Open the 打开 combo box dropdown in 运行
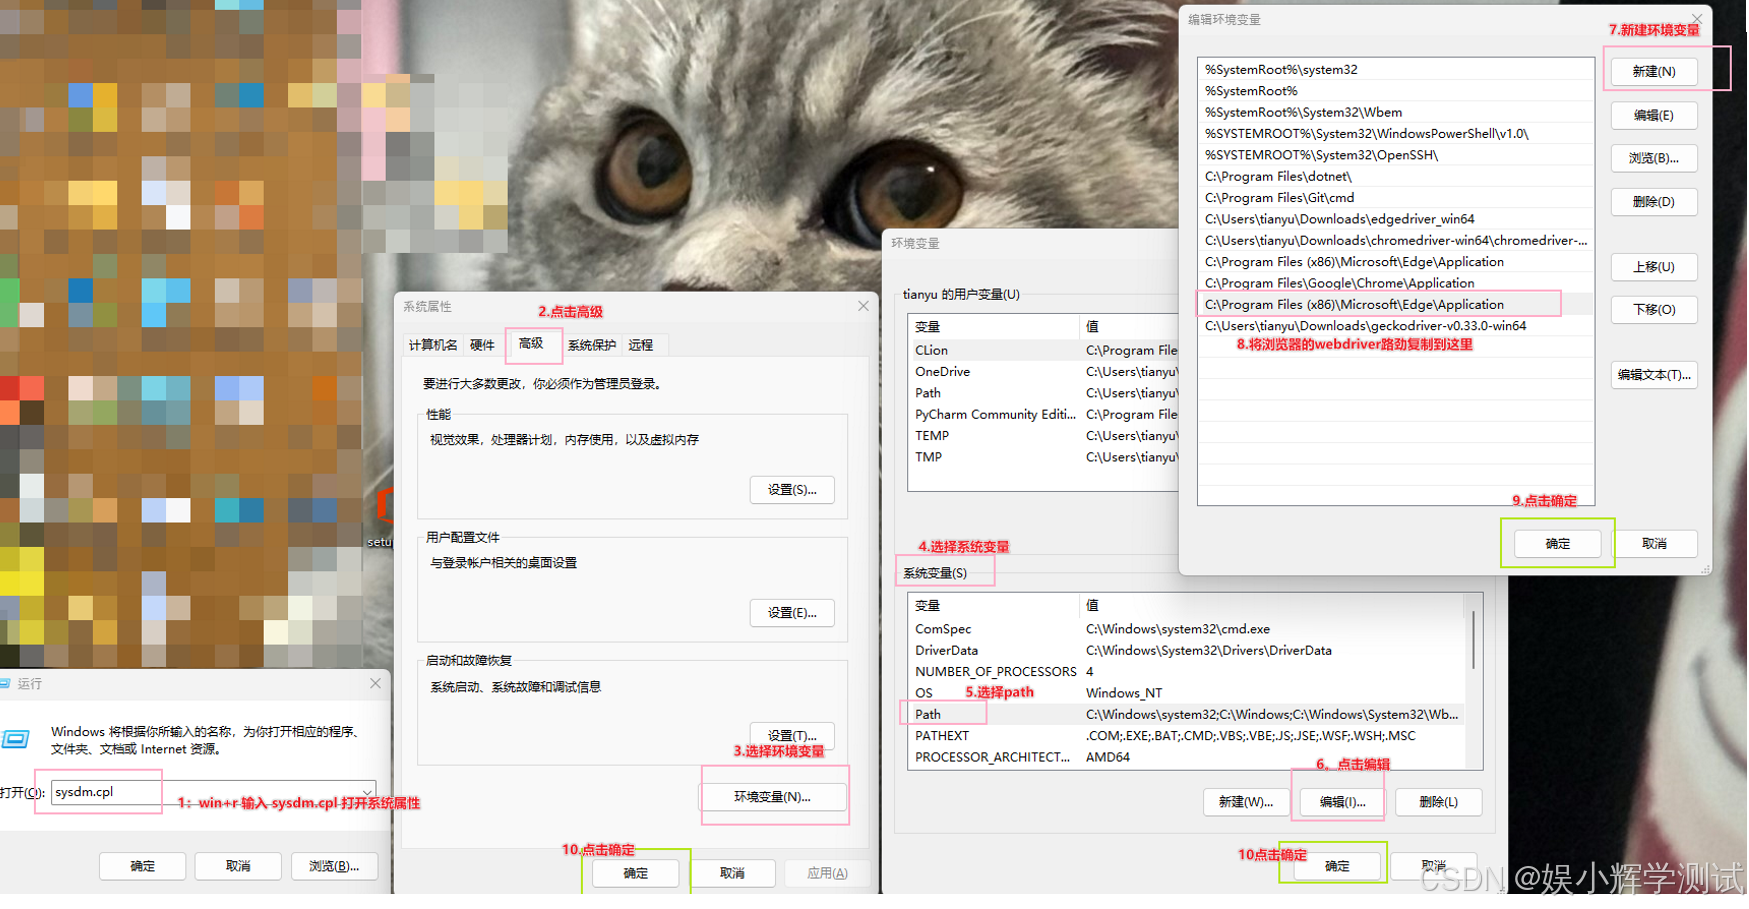The image size is (1749, 909). [367, 791]
